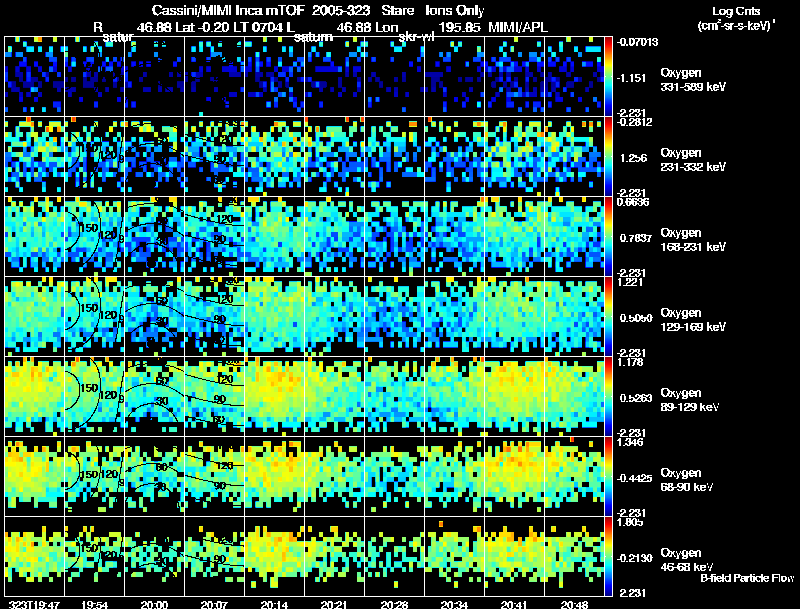Click the 'Stare' word in the title
Screen dimensions: 800x609
pos(397,10)
